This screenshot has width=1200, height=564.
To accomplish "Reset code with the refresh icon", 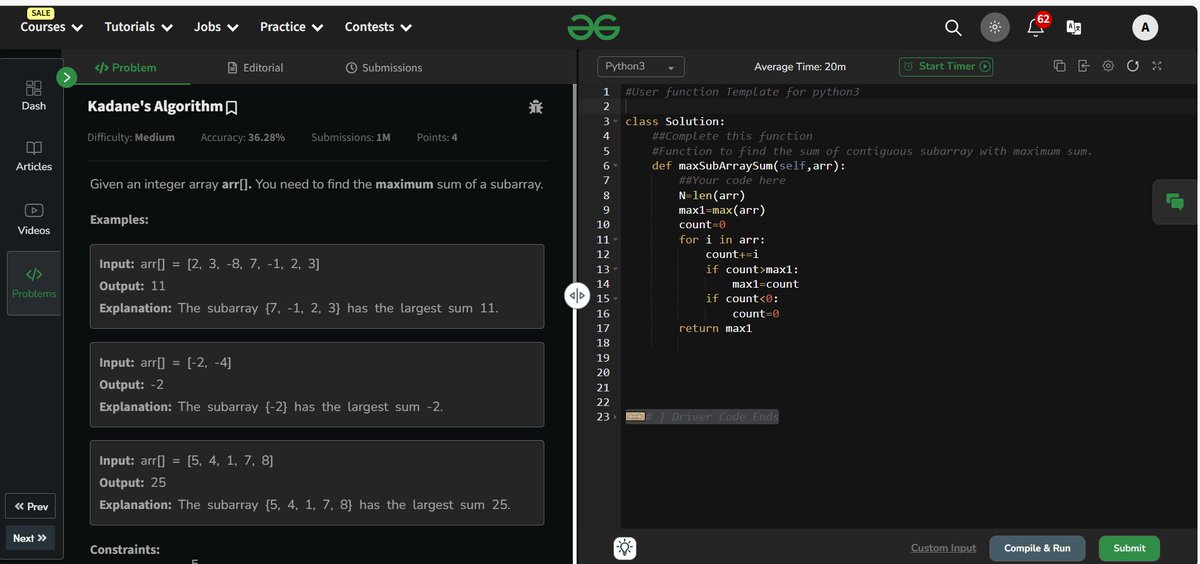I will coord(1132,66).
